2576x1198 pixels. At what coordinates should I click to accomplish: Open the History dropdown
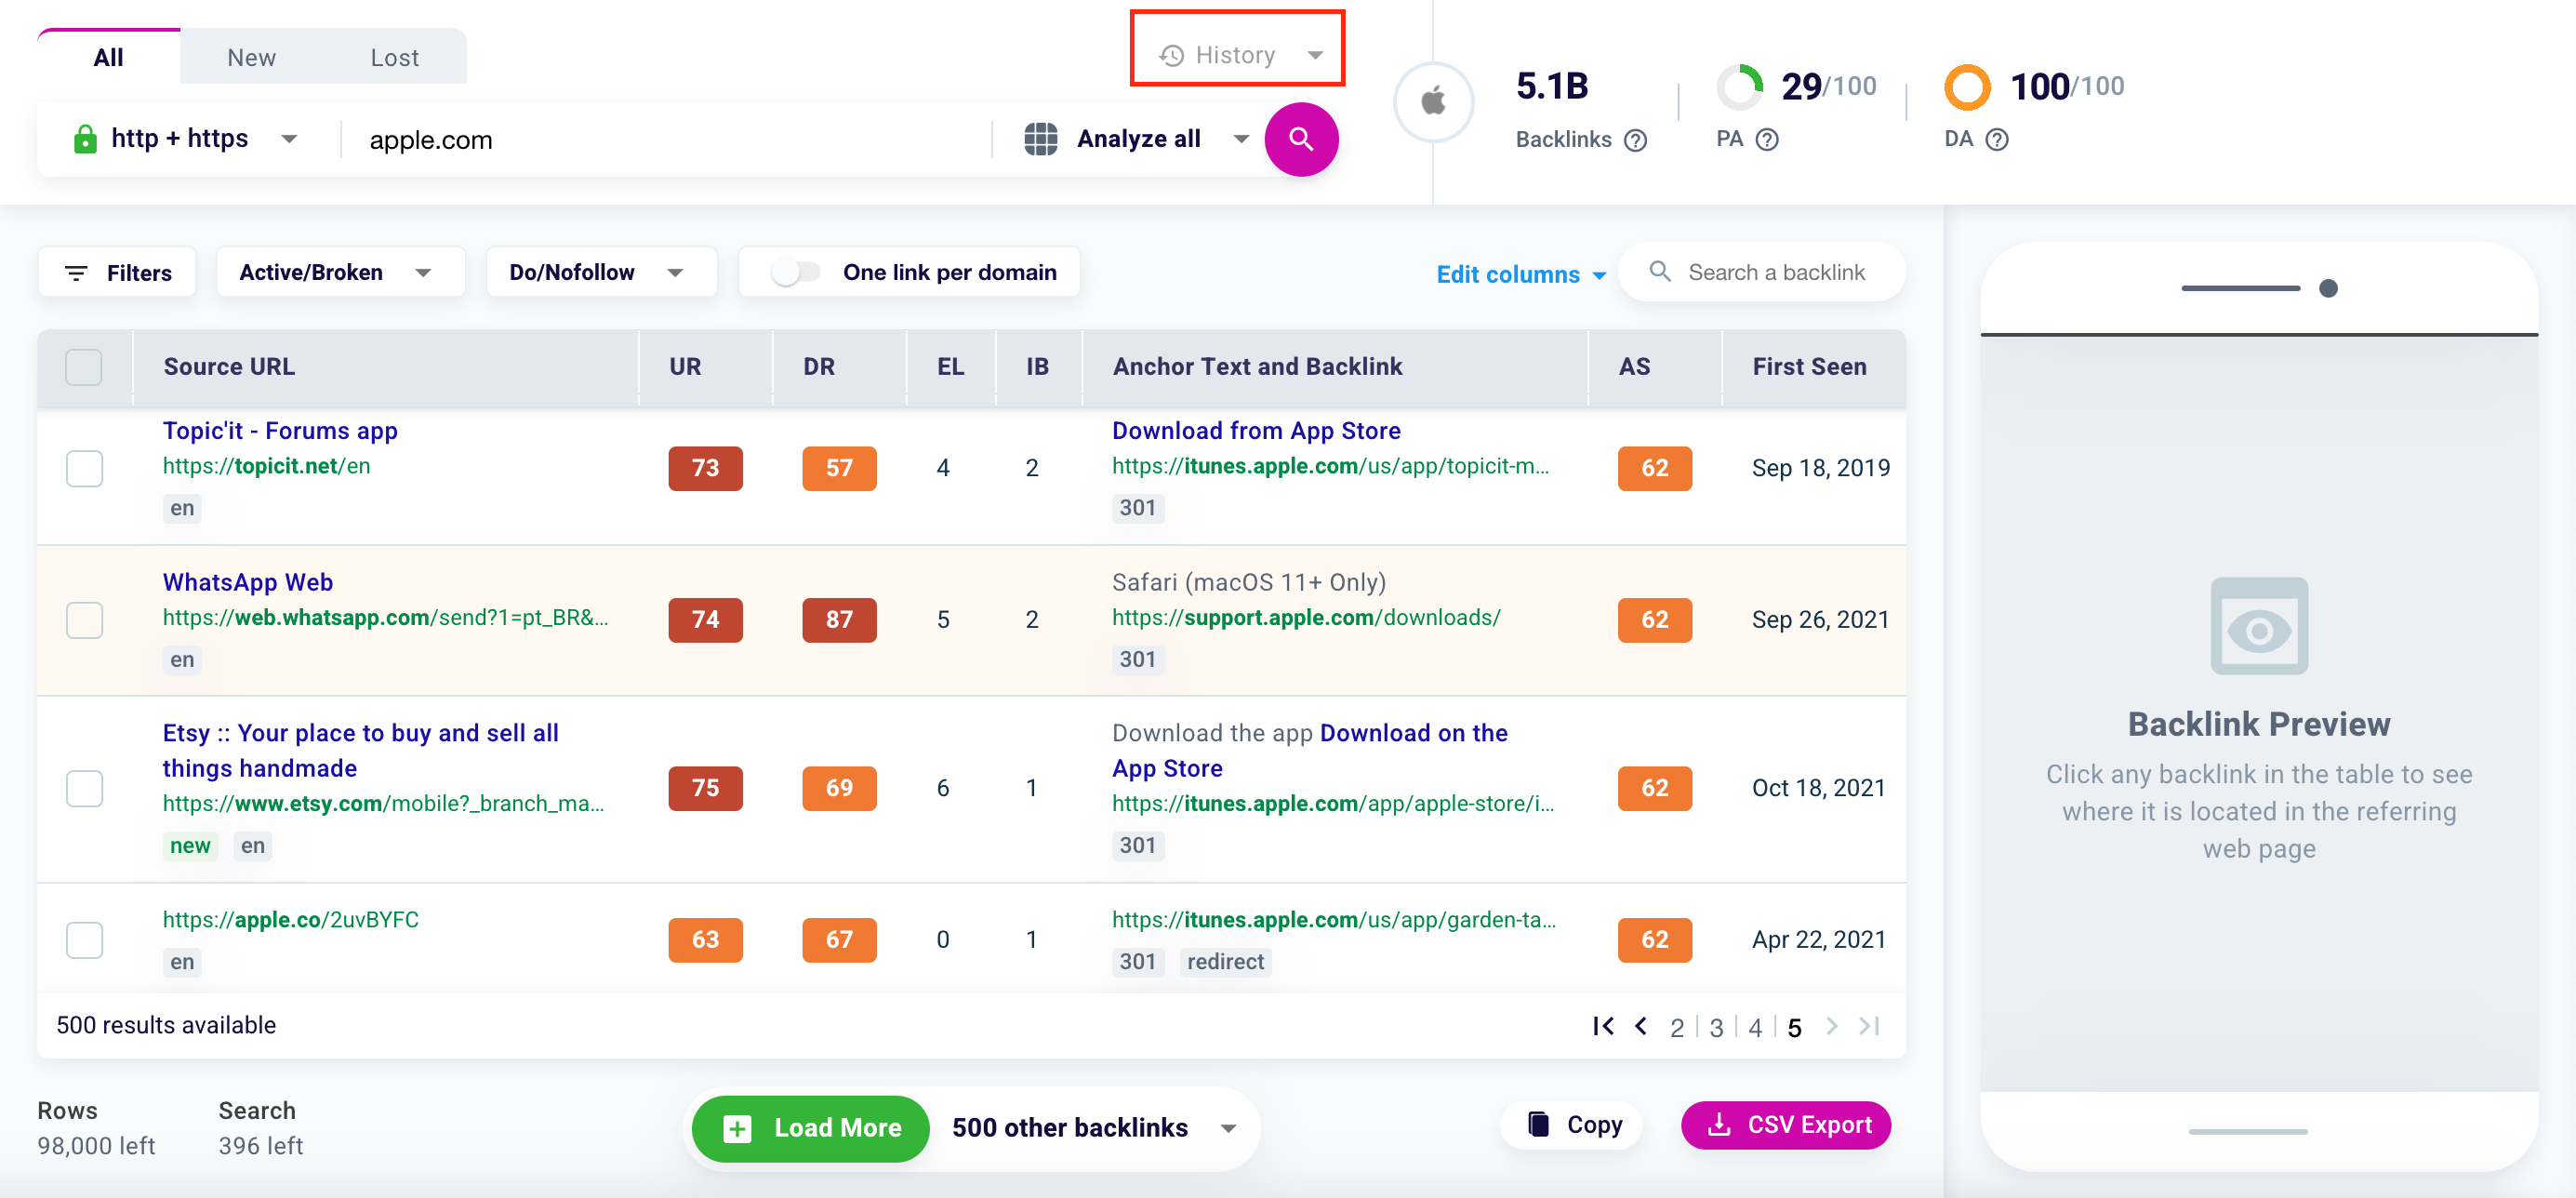coord(1237,55)
